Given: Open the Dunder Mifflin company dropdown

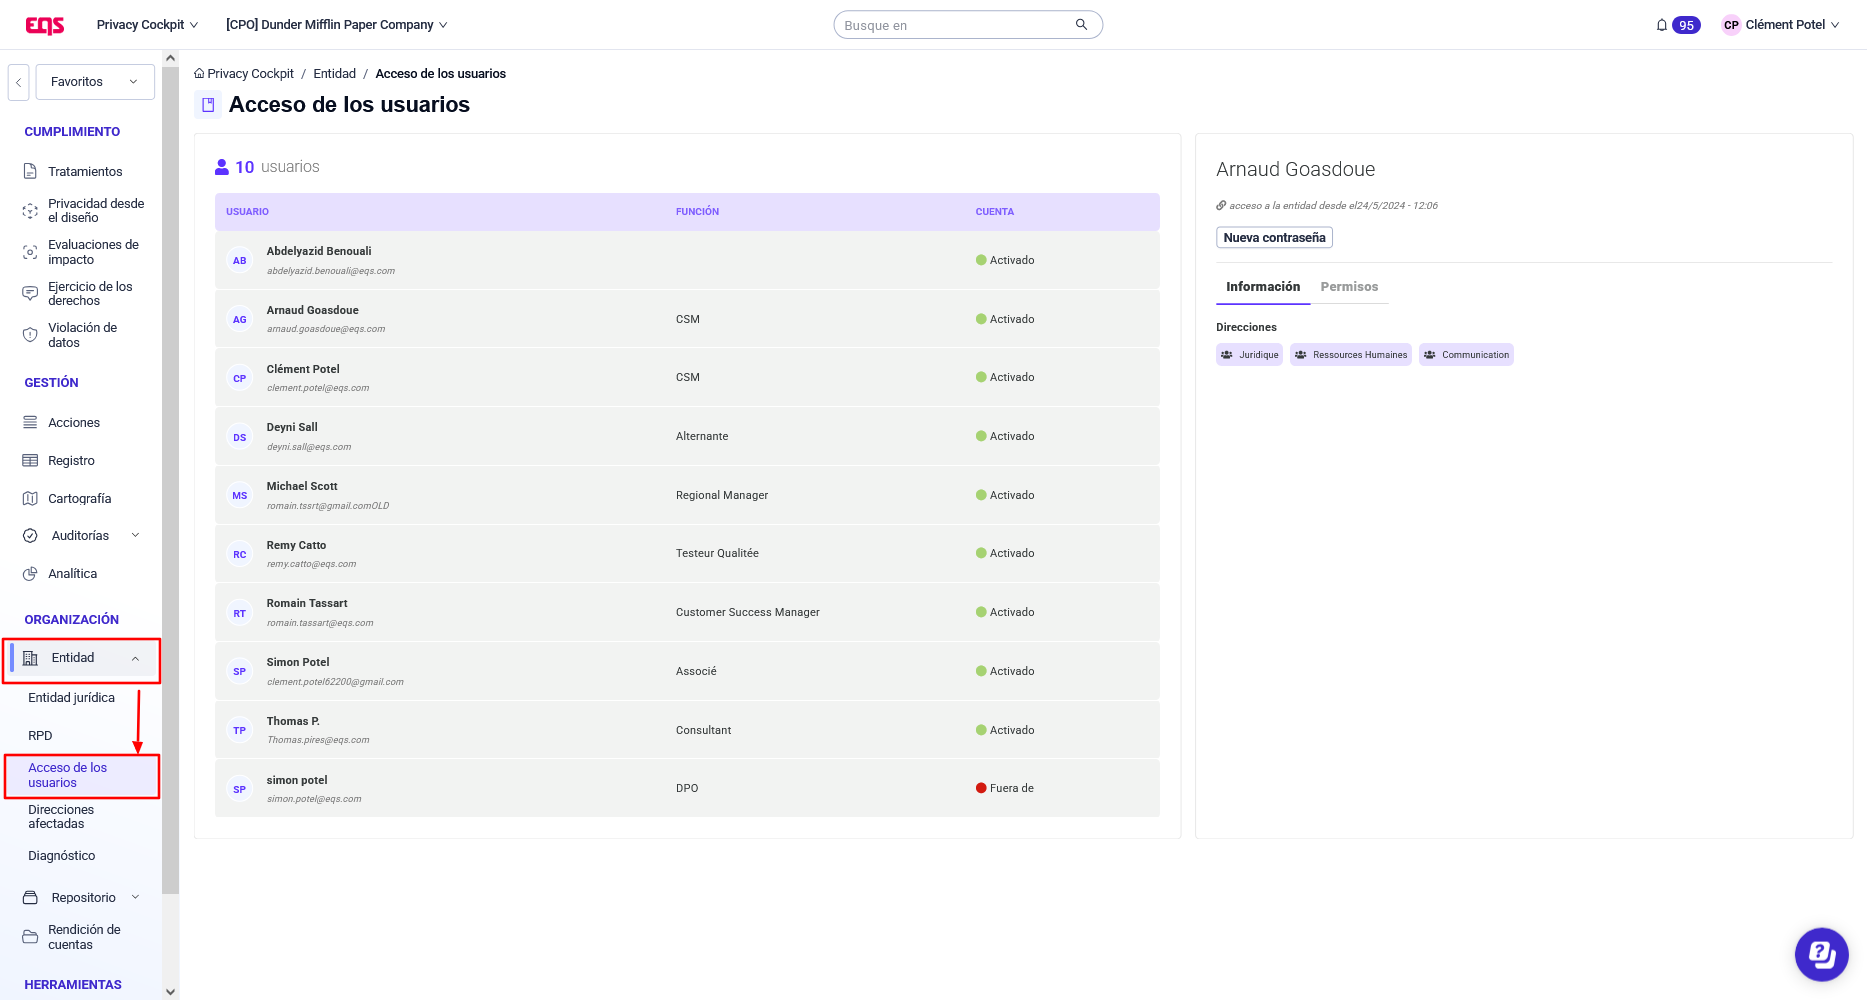Looking at the screenshot, I should (336, 25).
